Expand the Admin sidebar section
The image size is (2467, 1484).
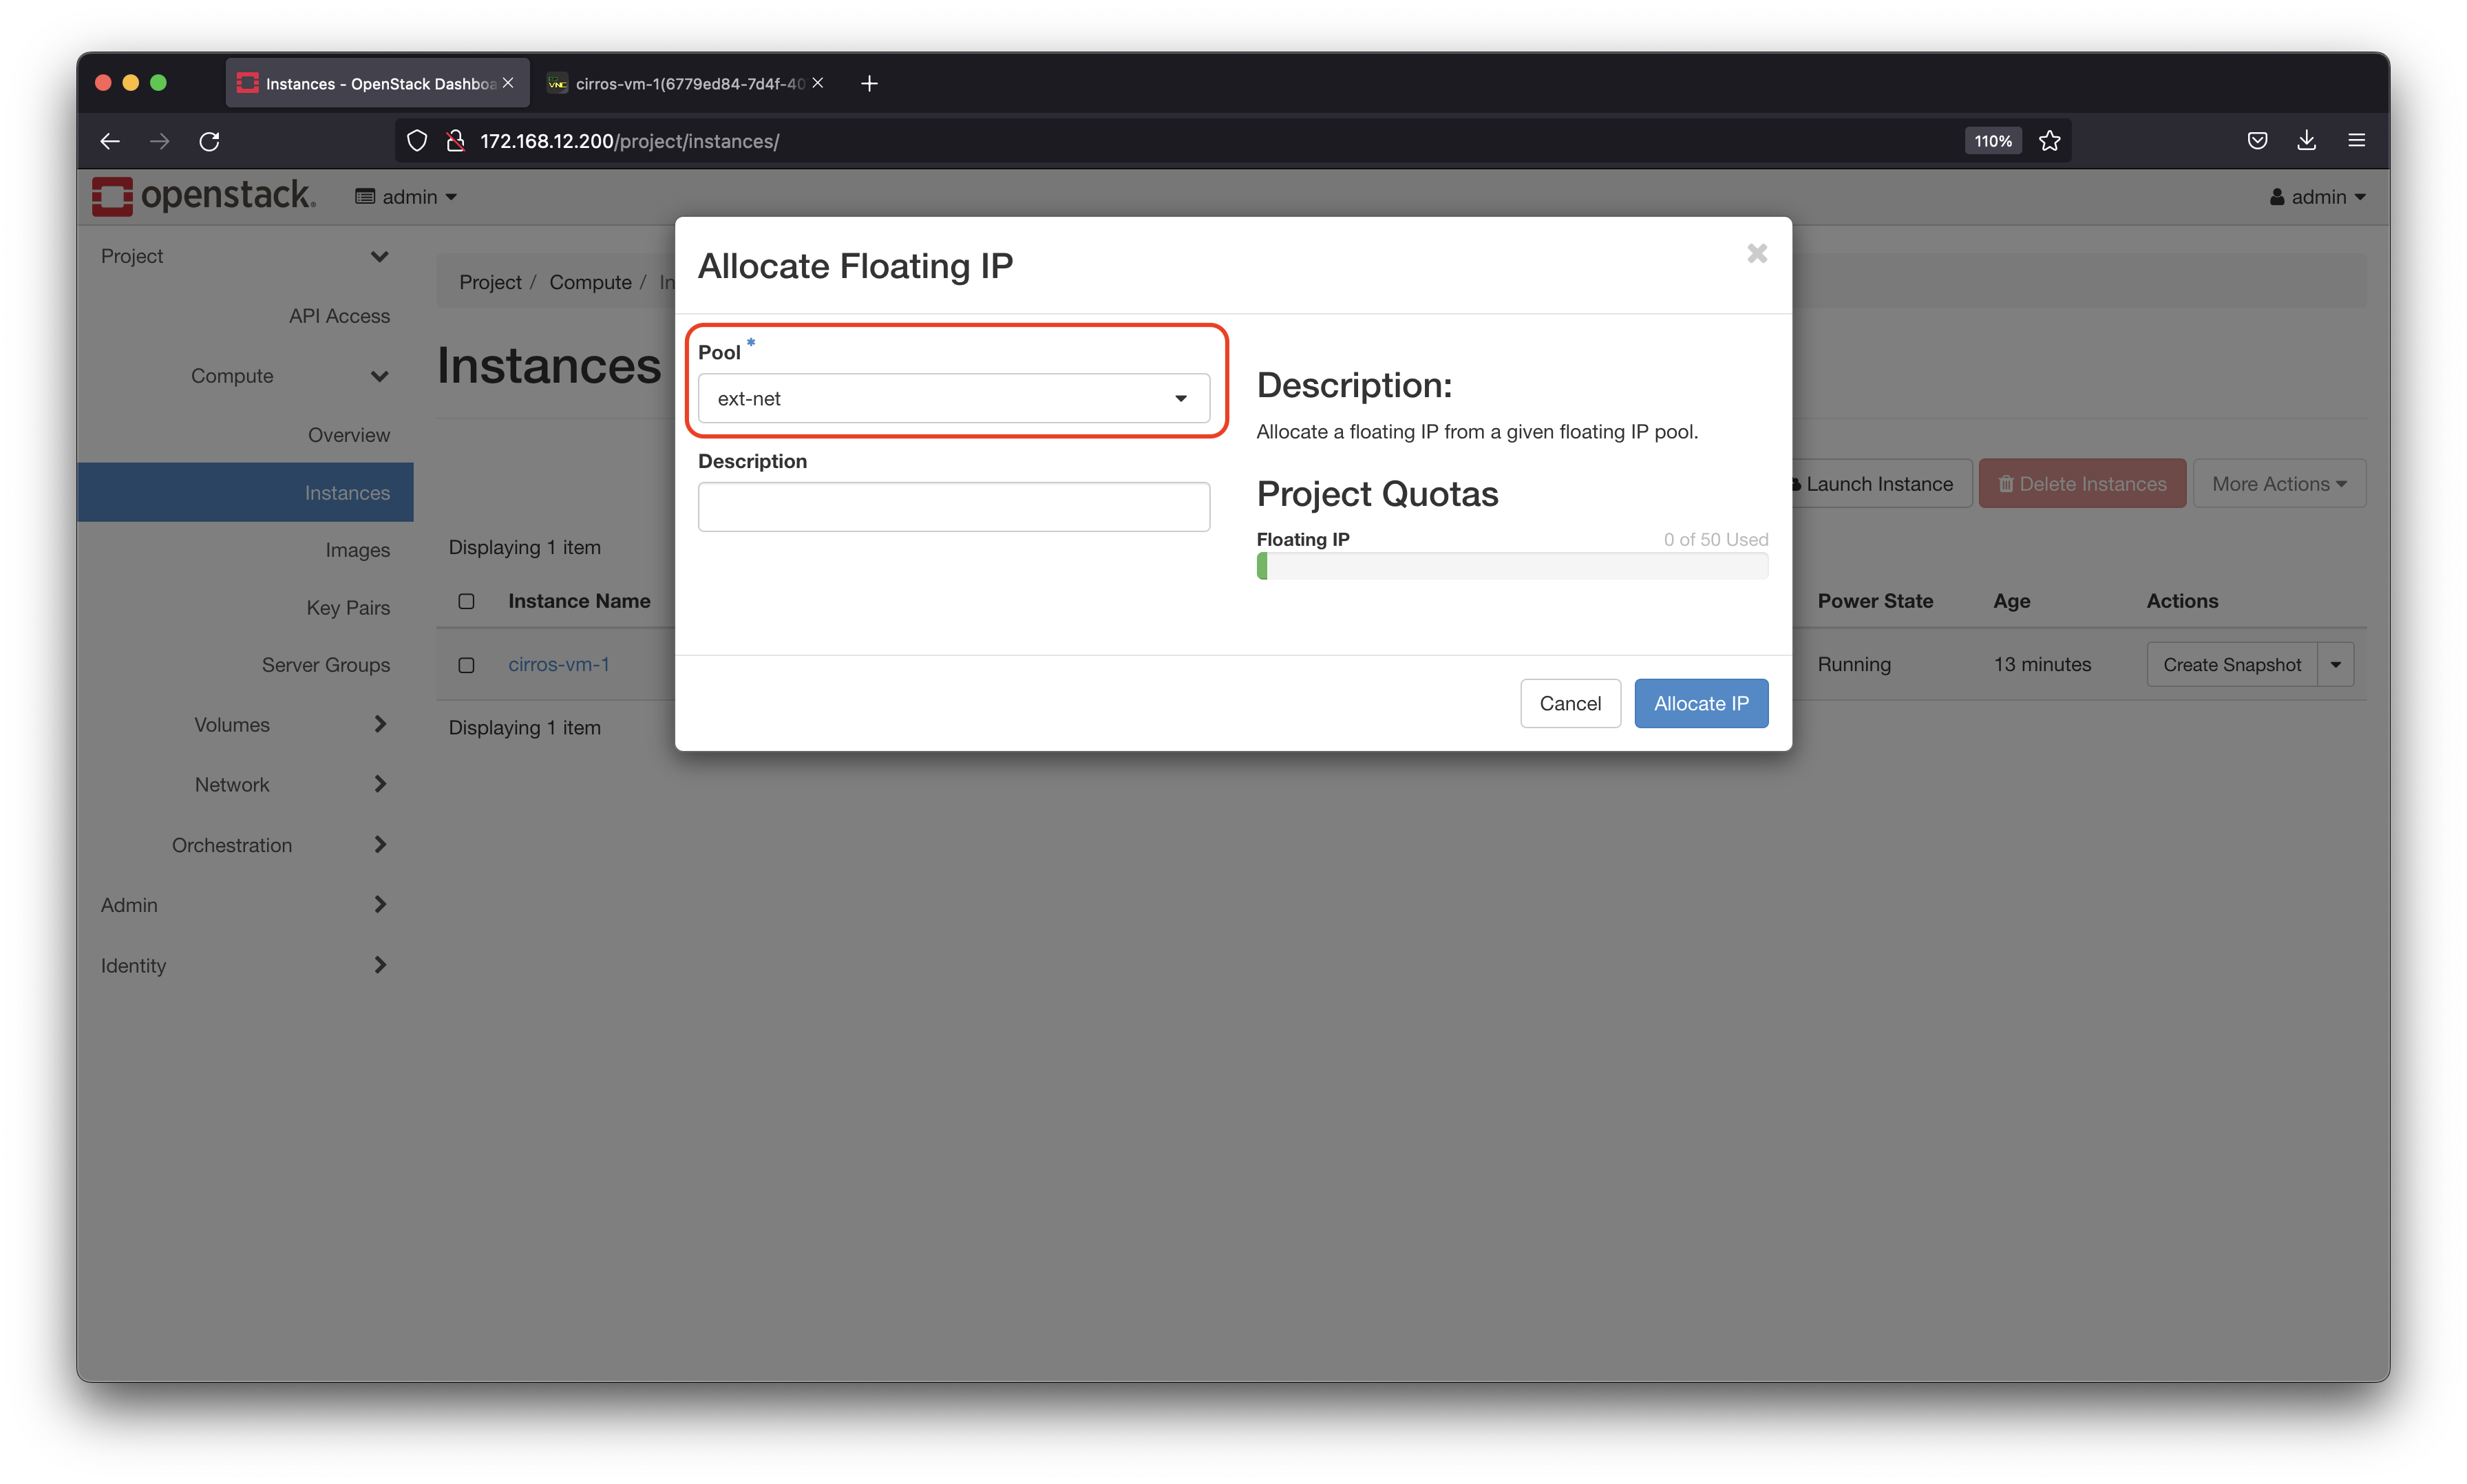point(245,905)
